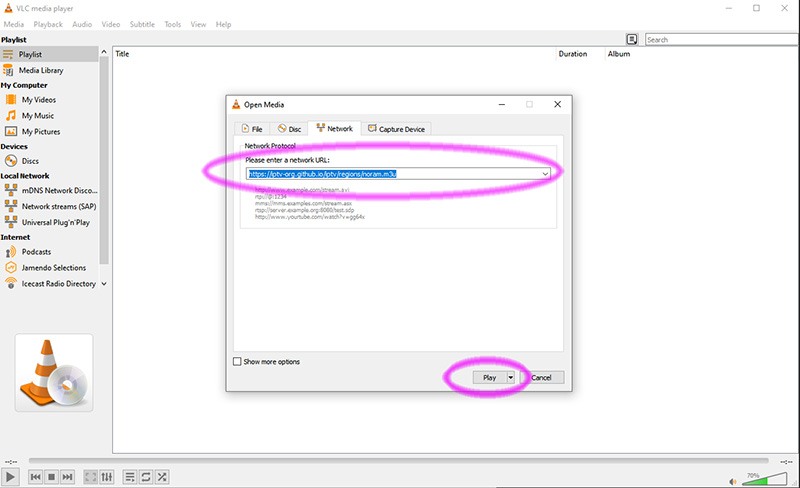Switch to Disc tab in Open Media
Image resolution: width=800 pixels, height=488 pixels.
[x=289, y=129]
